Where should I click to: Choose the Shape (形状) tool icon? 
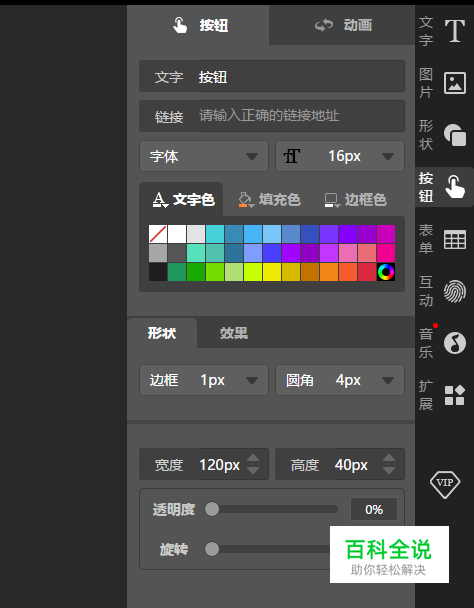(455, 135)
